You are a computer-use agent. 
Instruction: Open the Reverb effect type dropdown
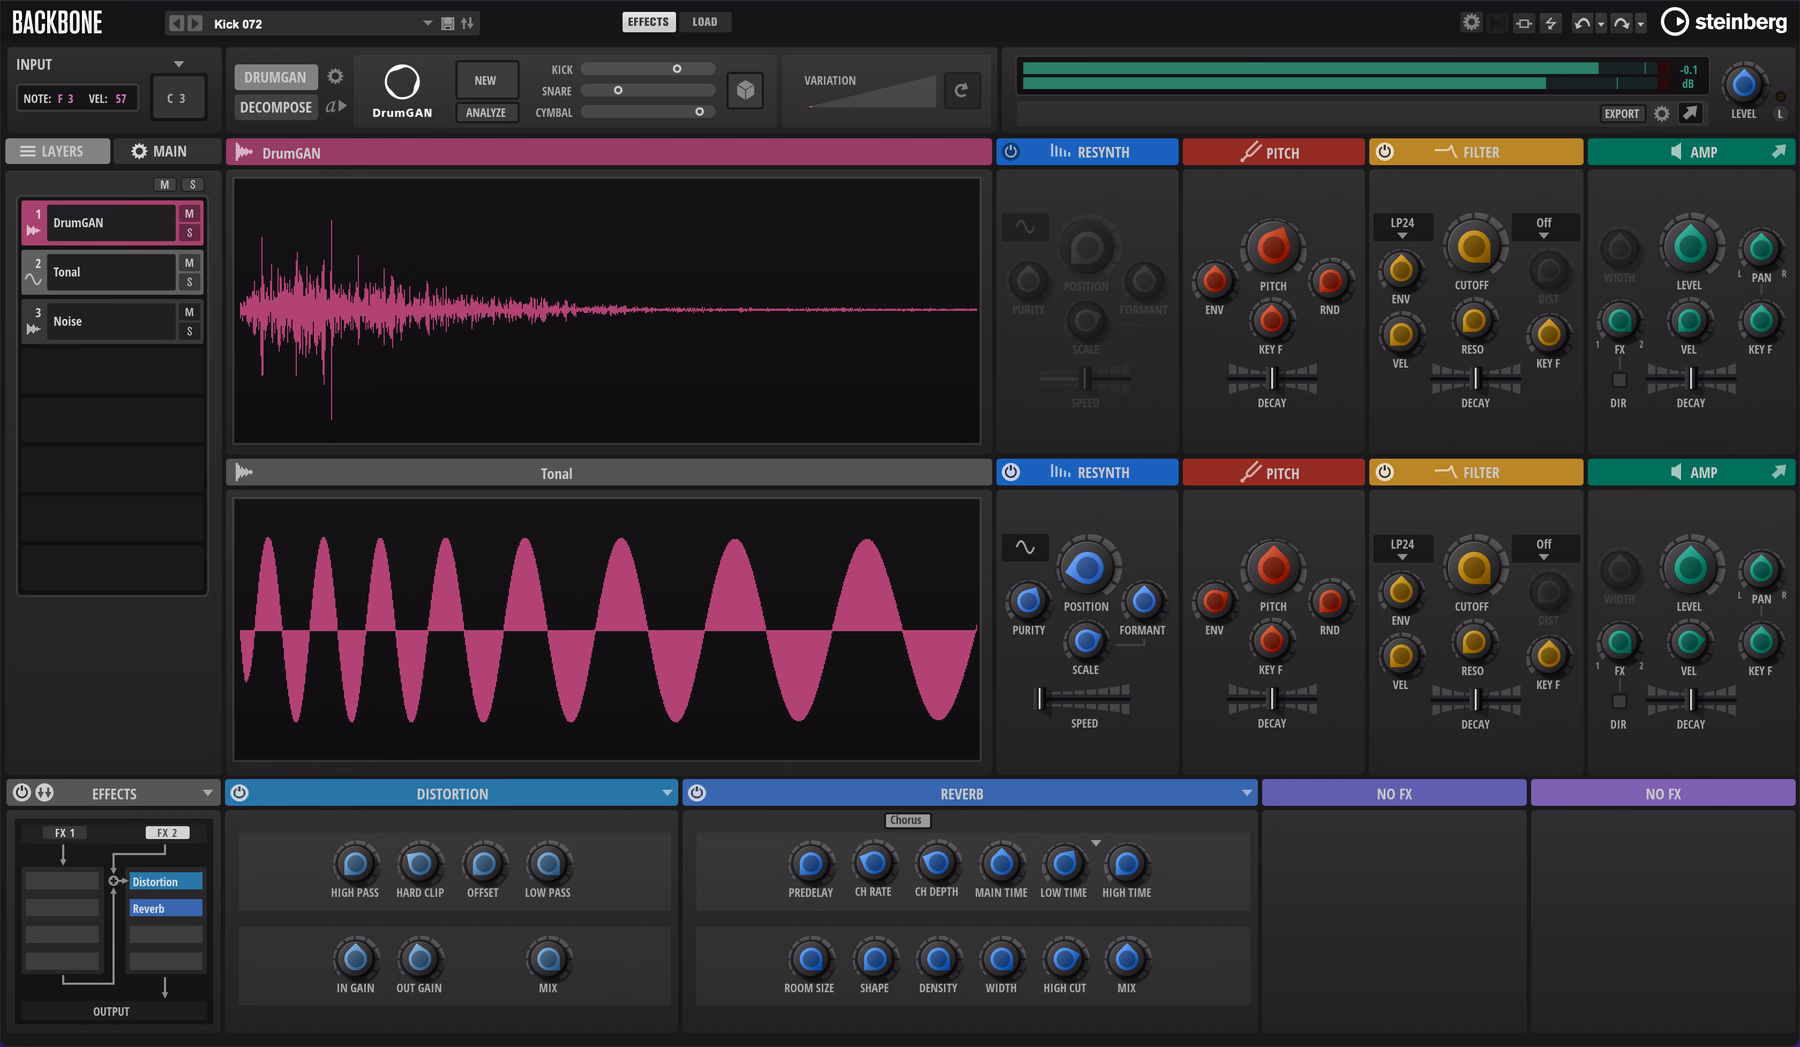[1246, 793]
